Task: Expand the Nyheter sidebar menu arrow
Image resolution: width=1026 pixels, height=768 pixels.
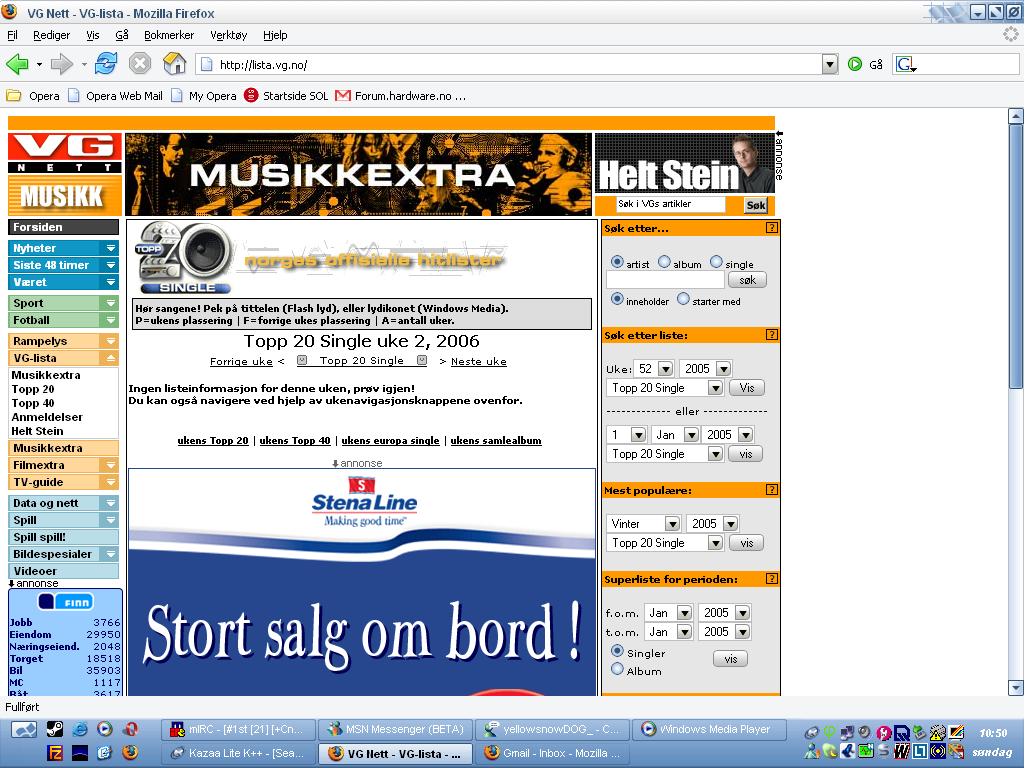Action: point(111,248)
